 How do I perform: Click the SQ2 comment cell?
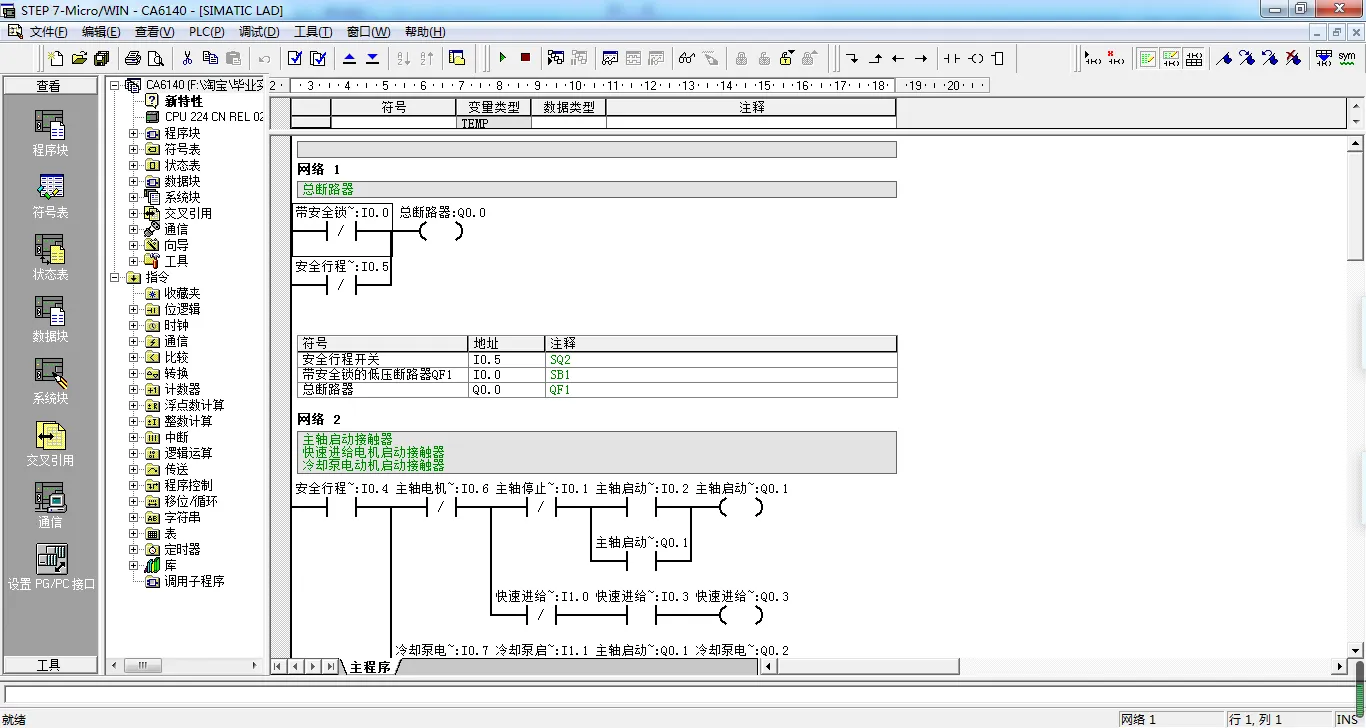tap(720, 359)
